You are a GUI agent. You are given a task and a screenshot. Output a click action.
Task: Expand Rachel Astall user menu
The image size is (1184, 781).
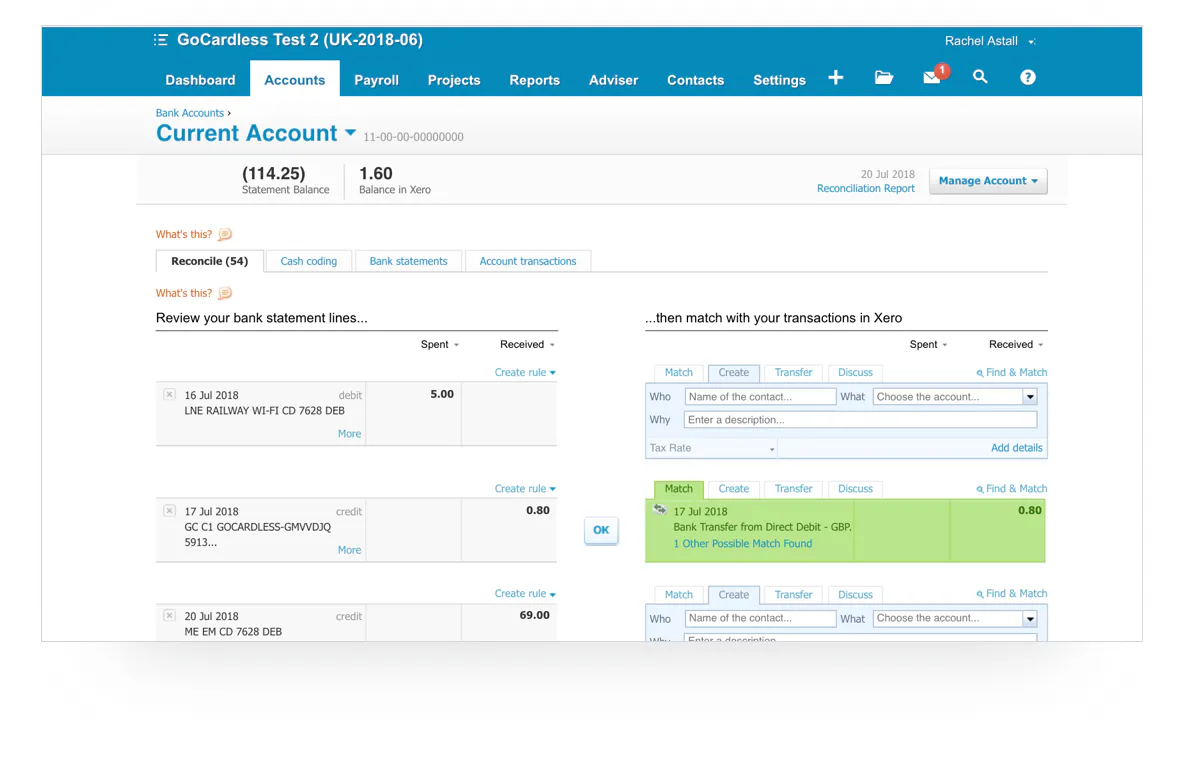pos(1031,42)
